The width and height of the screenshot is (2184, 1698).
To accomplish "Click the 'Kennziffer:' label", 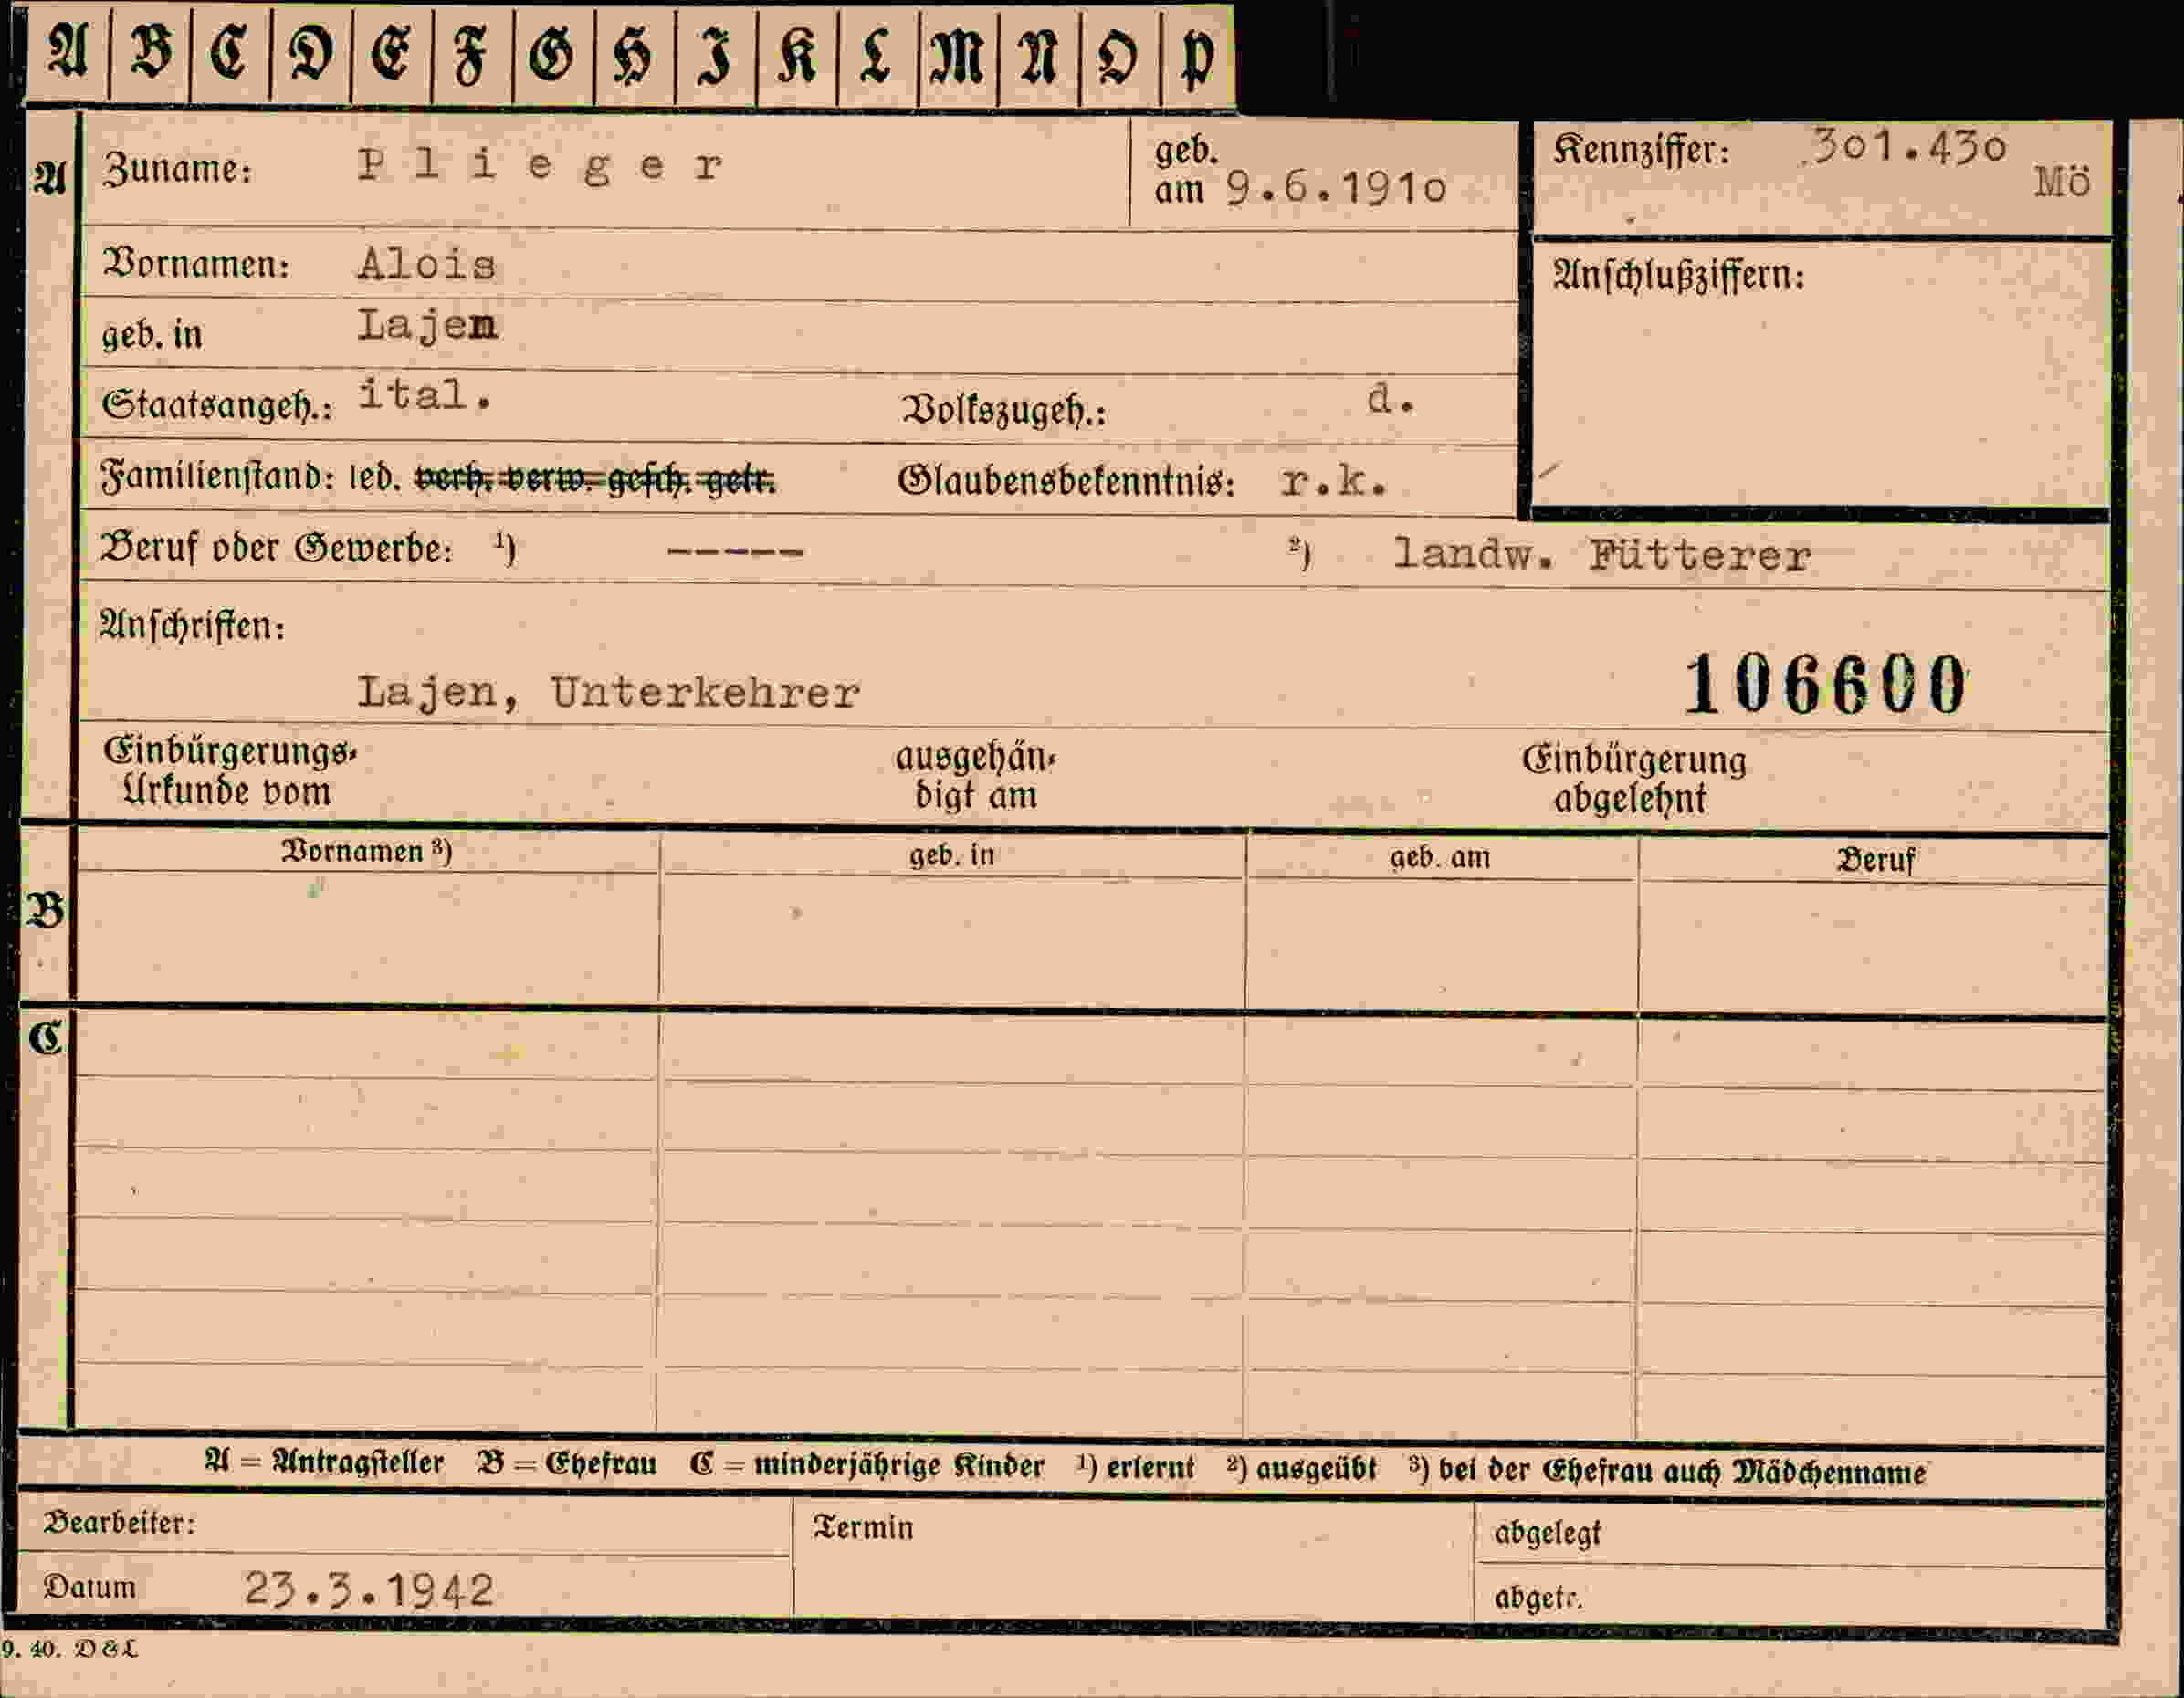I will [1641, 150].
